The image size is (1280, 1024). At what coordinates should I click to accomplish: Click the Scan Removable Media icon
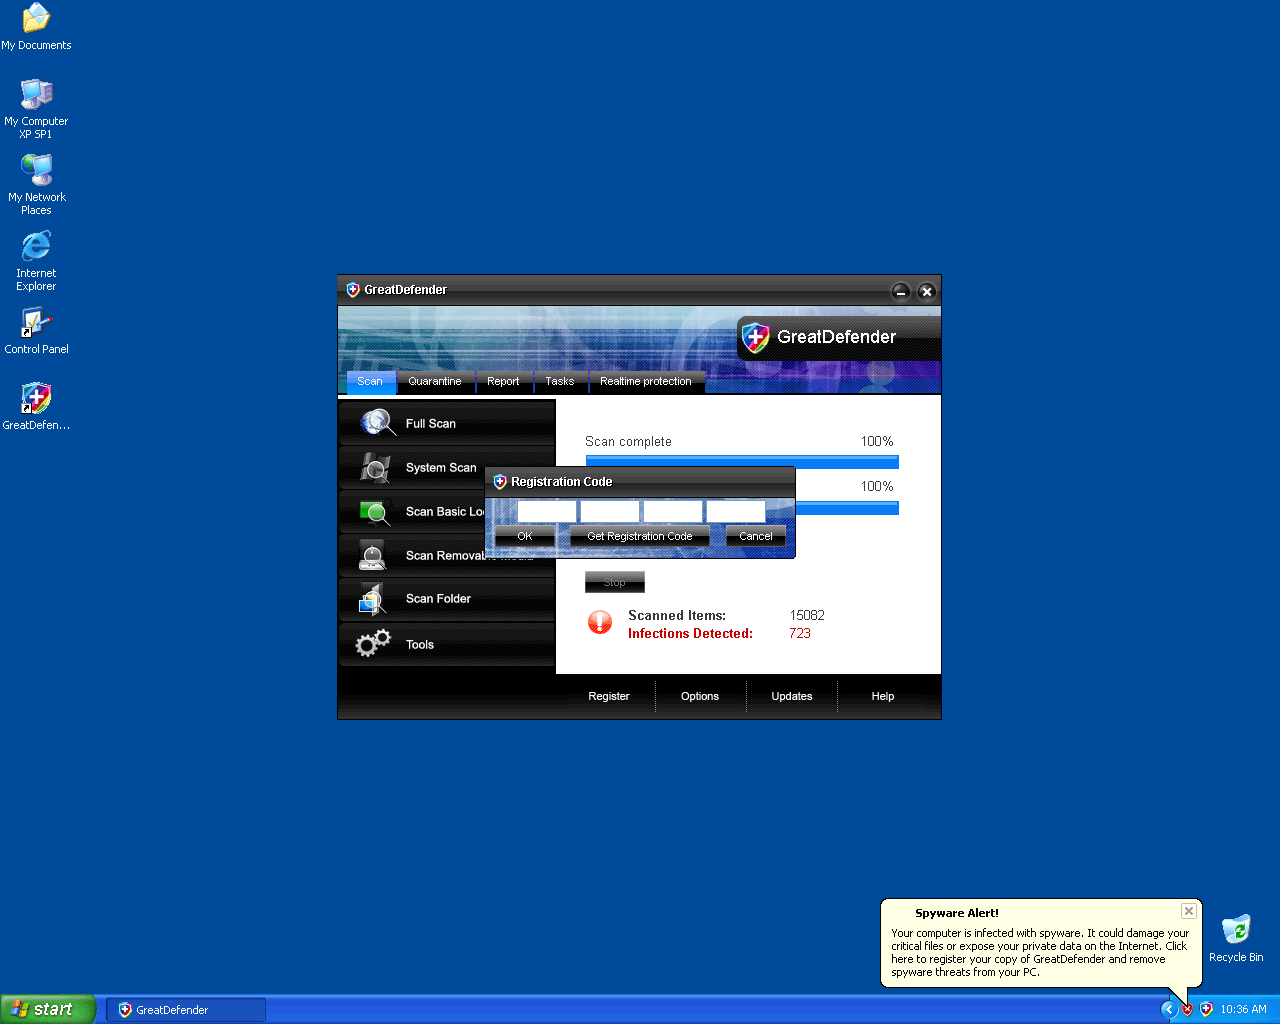373,556
